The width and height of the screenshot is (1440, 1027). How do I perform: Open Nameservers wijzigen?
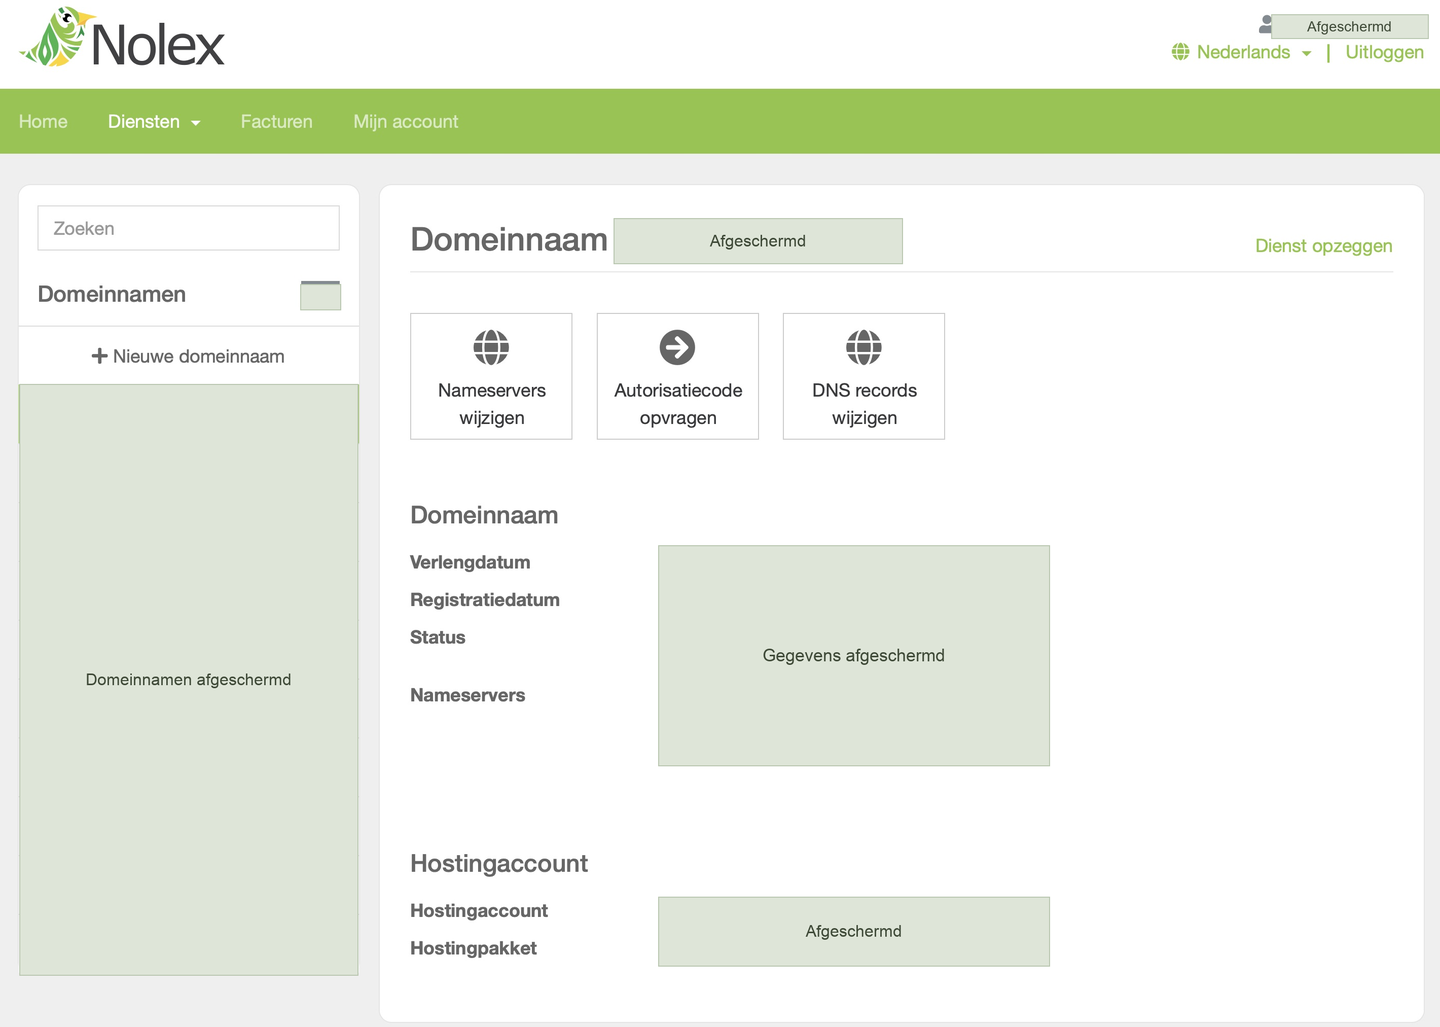pos(491,376)
